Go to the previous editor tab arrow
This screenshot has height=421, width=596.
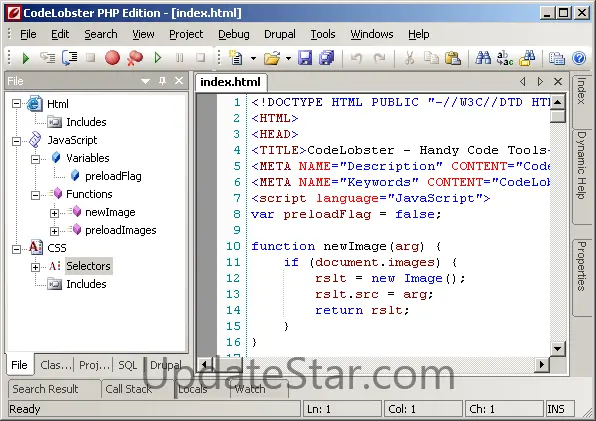523,81
